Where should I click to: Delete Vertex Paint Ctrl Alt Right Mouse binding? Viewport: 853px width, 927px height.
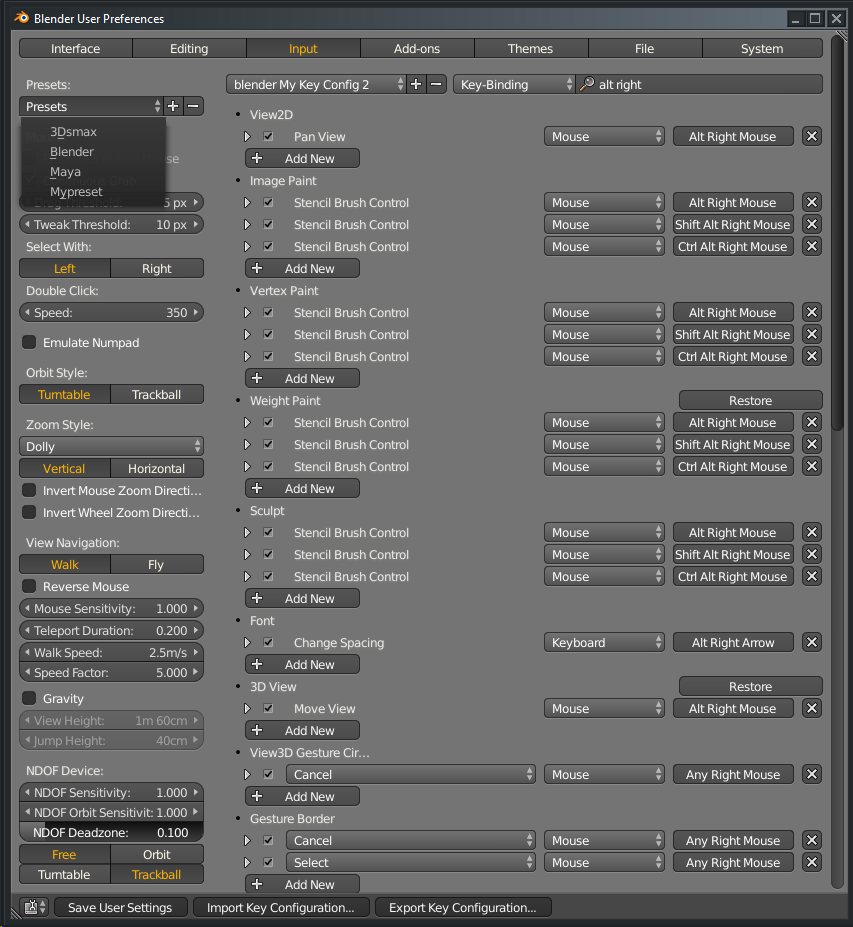812,356
